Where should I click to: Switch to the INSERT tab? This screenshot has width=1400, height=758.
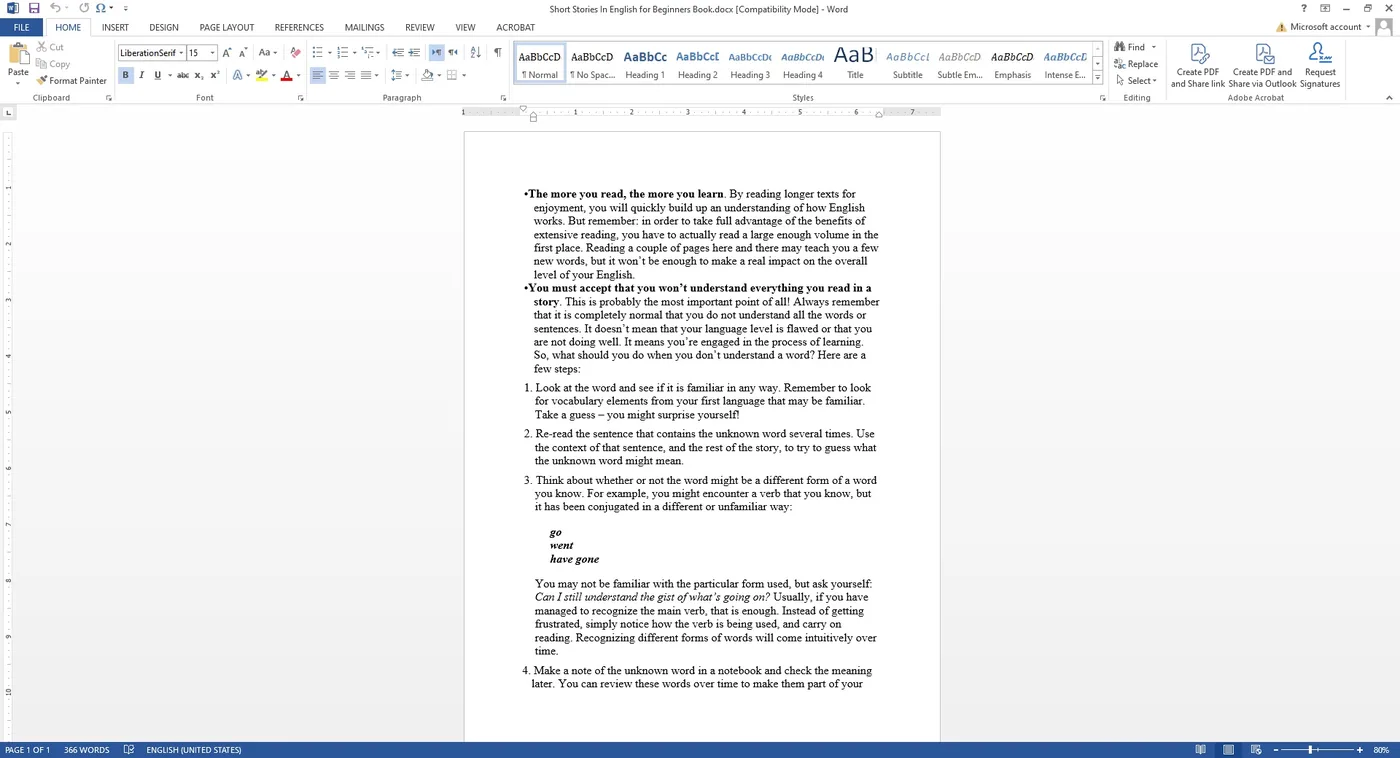[x=115, y=27]
